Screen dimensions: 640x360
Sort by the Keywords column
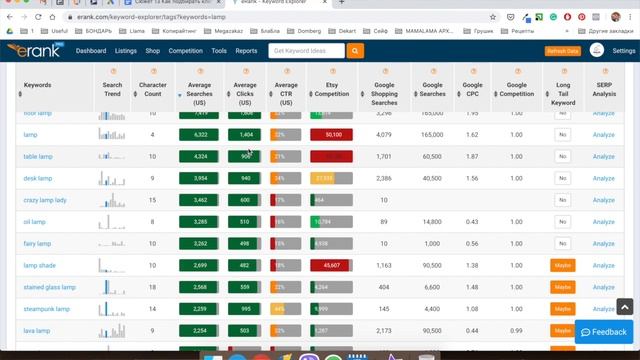pyautogui.click(x=20, y=94)
